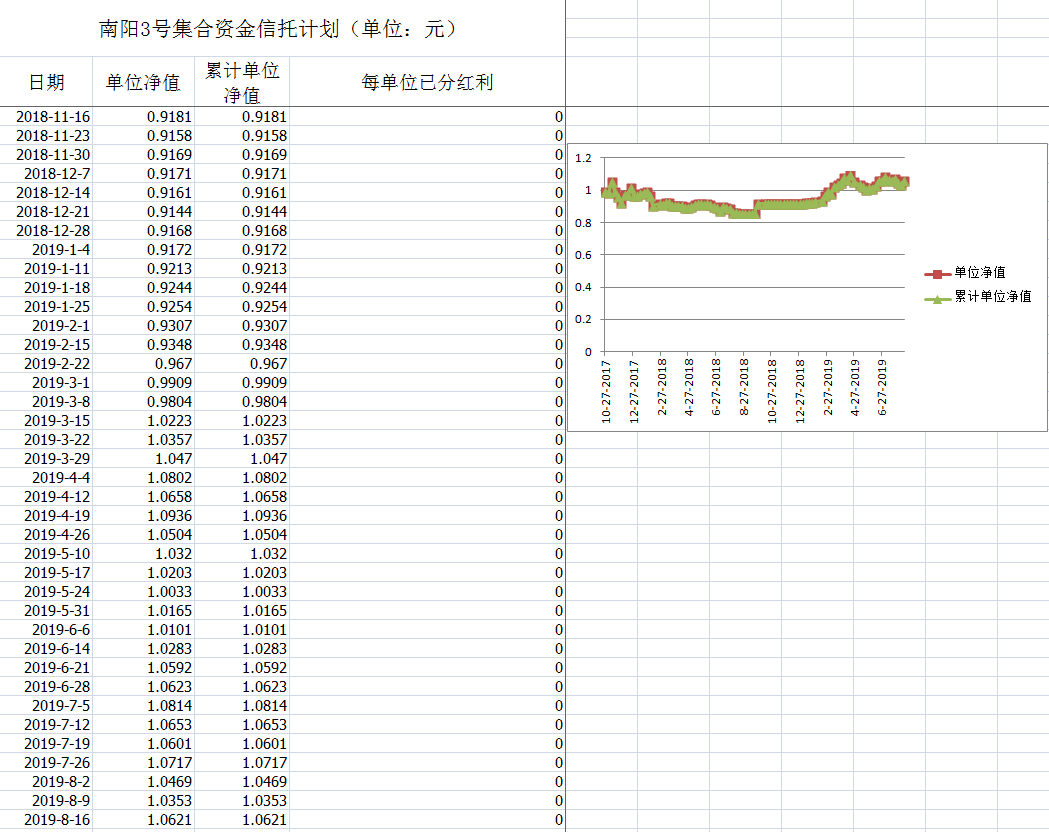Viewport: 1049px width, 832px height.
Task: Select the 累计单位净值 cell for 2018-12-28
Action: [x=242, y=231]
